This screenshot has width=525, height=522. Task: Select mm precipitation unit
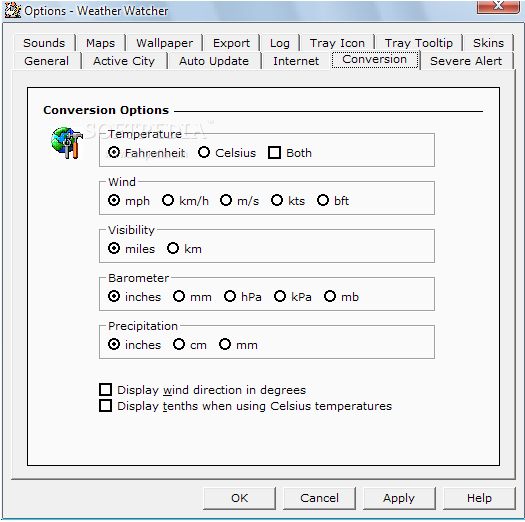tap(238, 344)
